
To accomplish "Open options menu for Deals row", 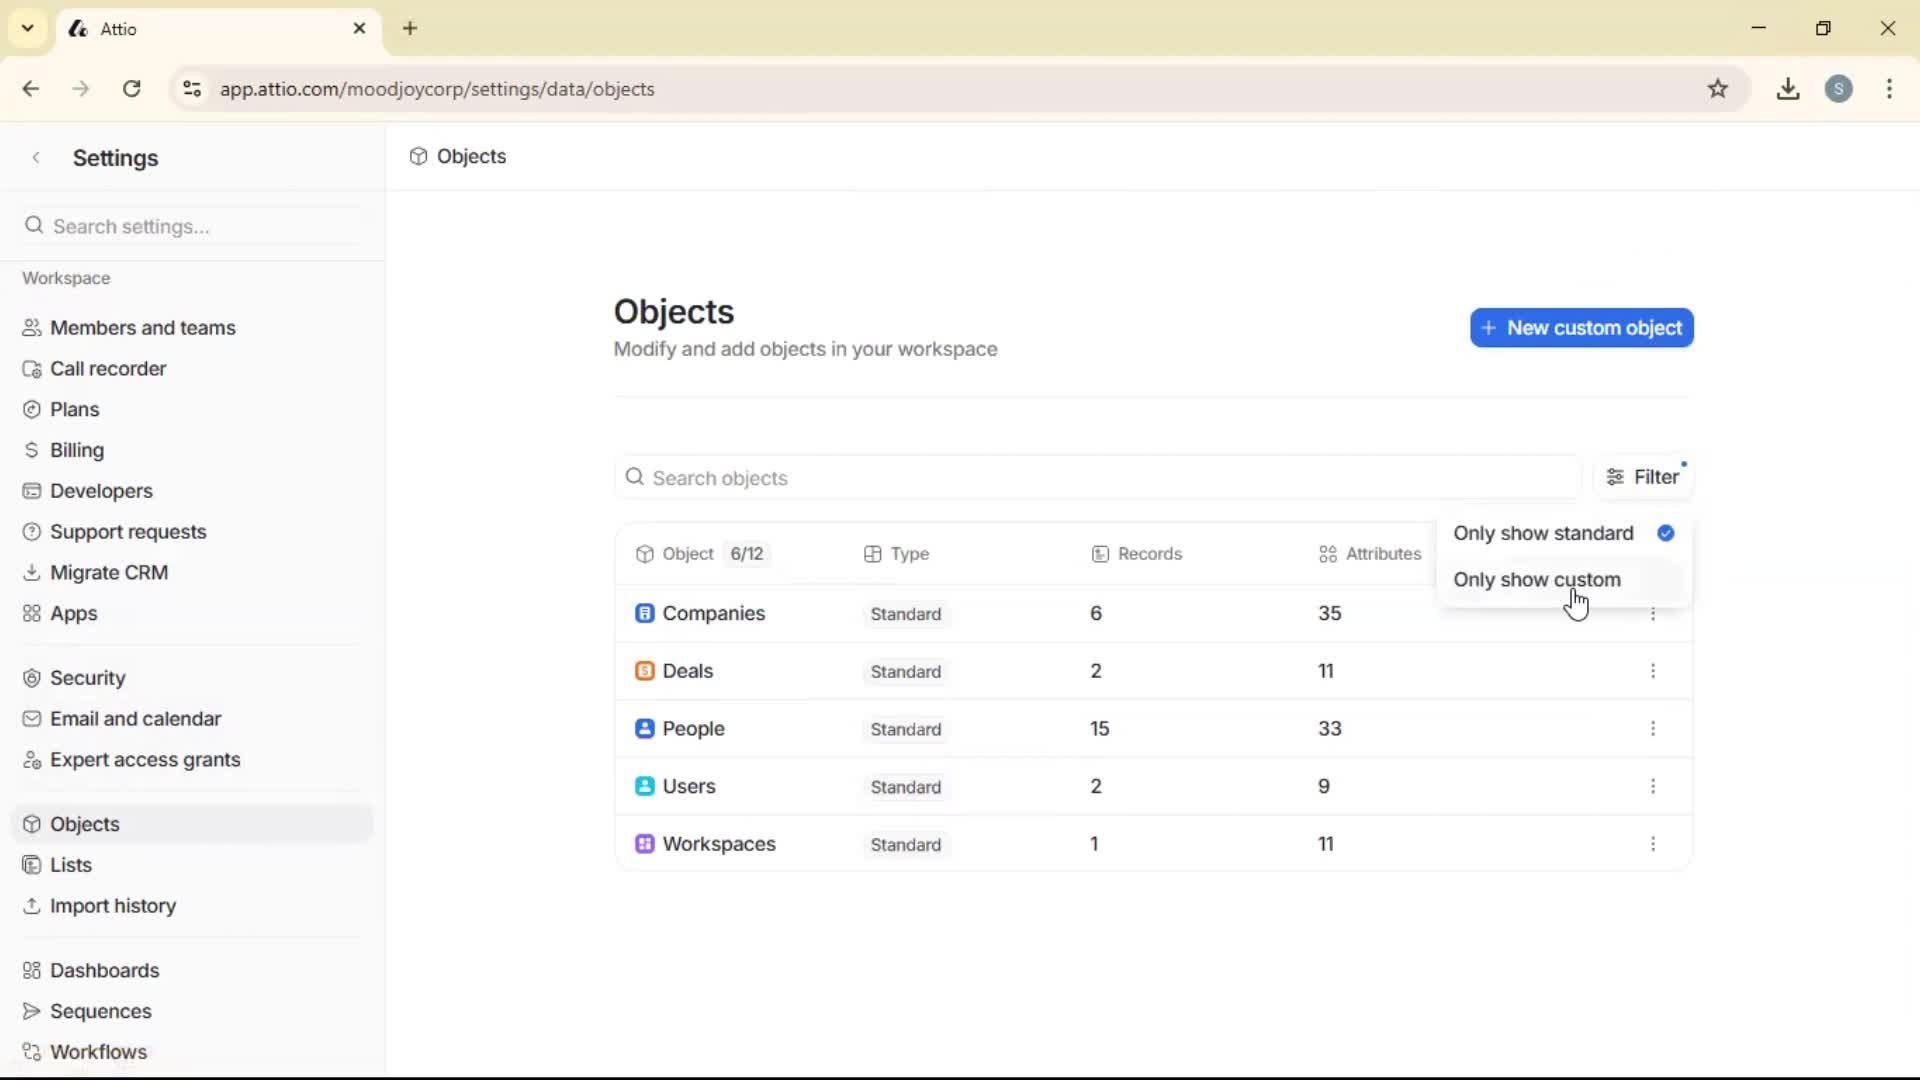I will coord(1653,671).
